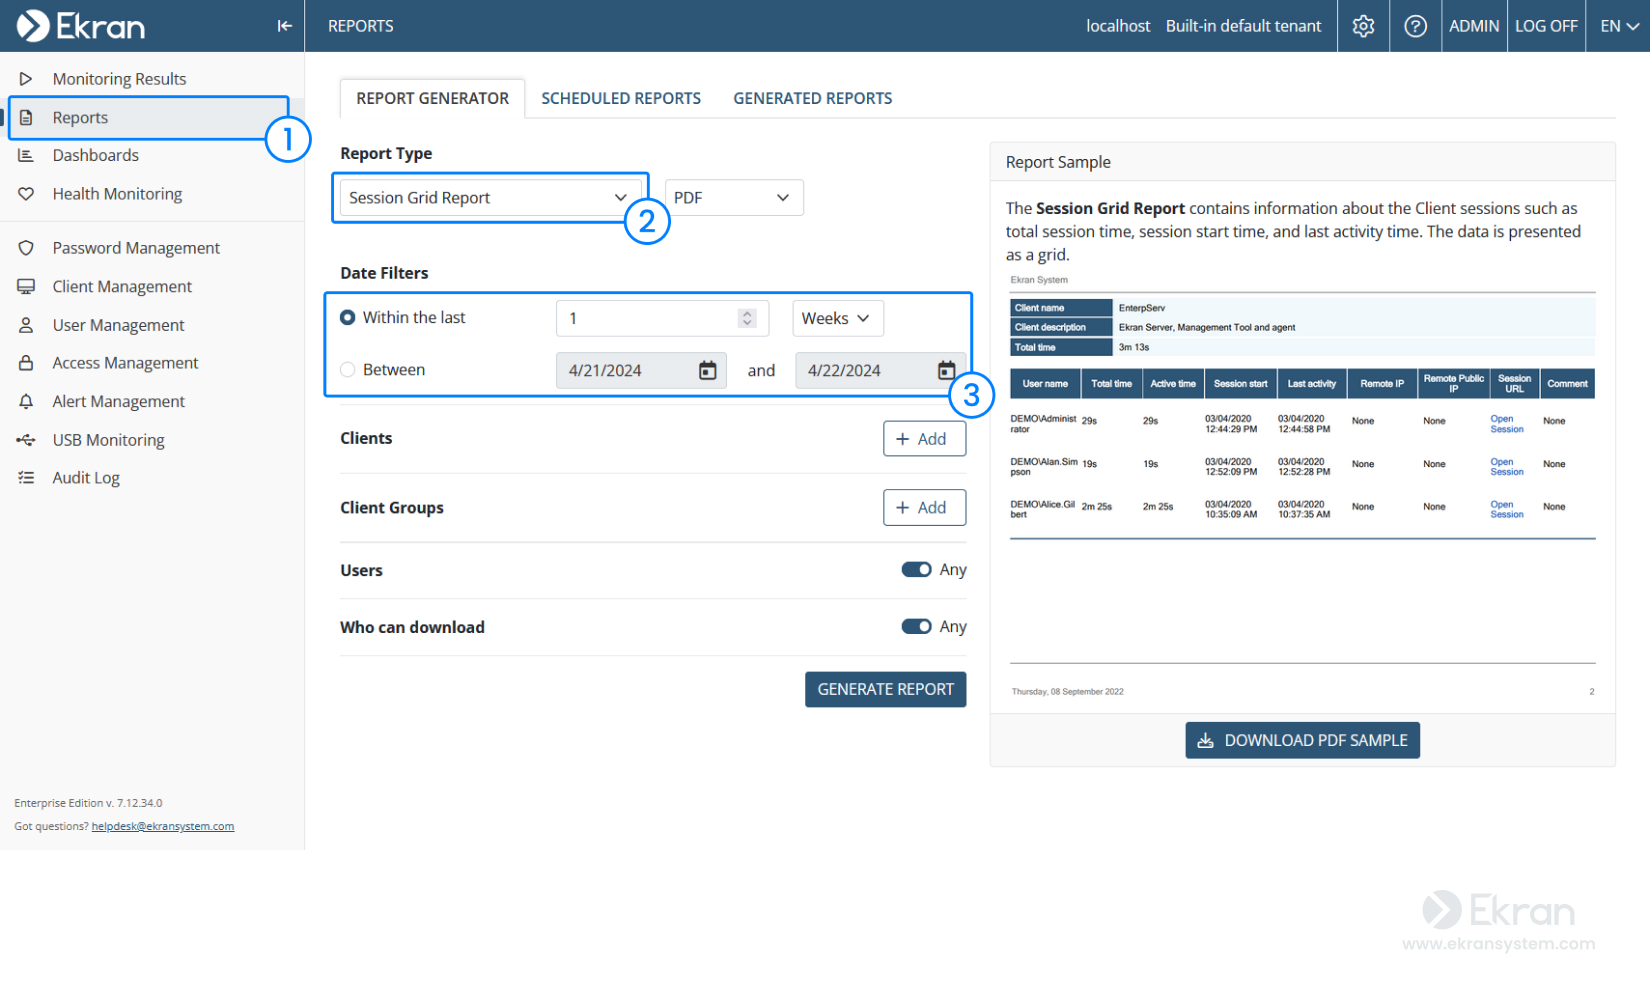Switch to the Scheduled Reports tab
Image resolution: width=1650 pixels, height=1006 pixels.
[621, 98]
